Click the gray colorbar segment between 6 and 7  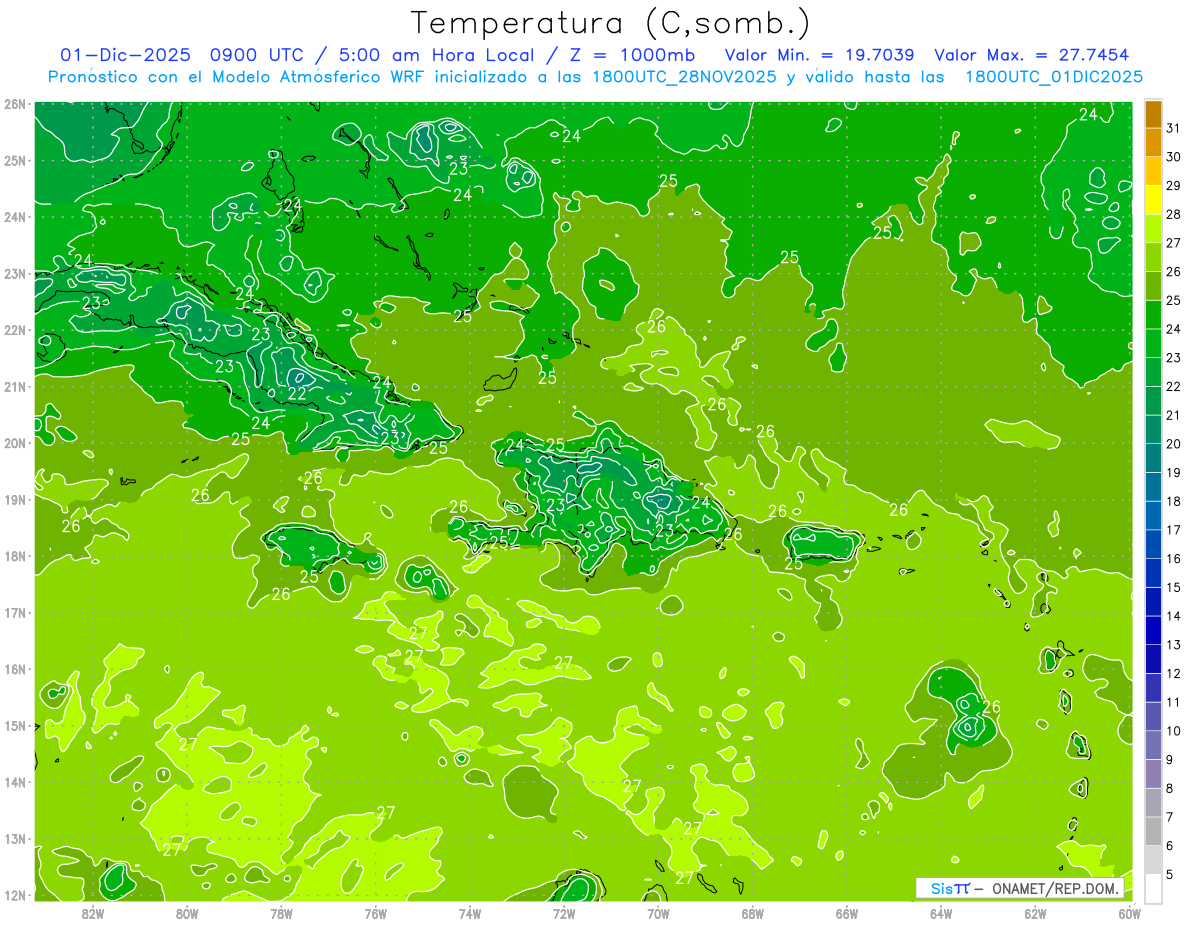(1153, 831)
